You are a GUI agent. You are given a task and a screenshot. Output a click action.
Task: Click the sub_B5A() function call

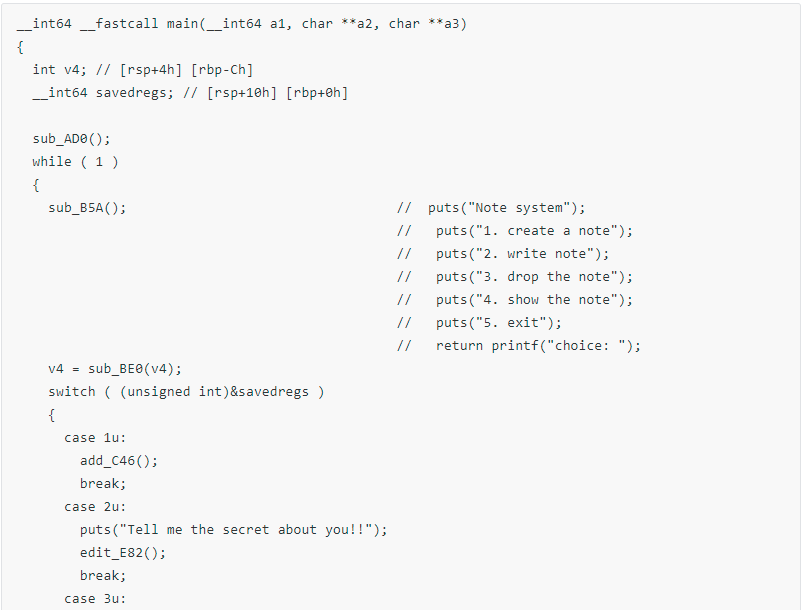pos(87,208)
